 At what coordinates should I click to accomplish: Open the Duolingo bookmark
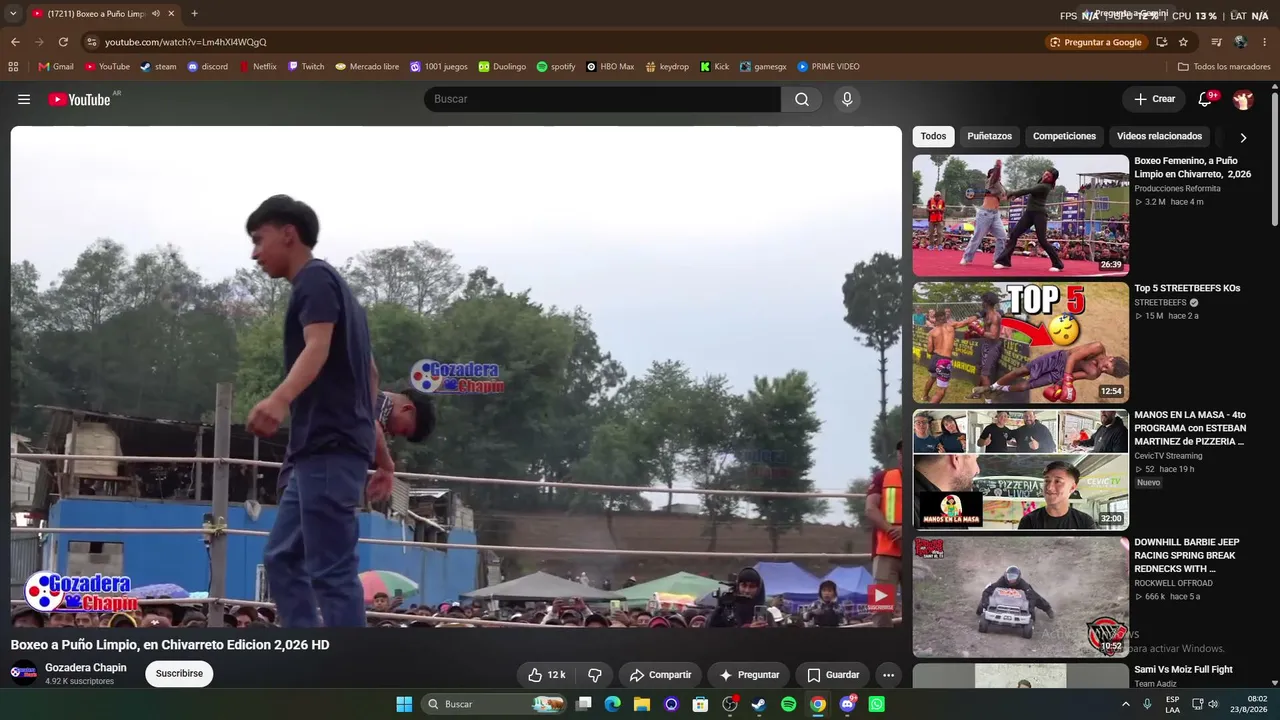tap(502, 67)
